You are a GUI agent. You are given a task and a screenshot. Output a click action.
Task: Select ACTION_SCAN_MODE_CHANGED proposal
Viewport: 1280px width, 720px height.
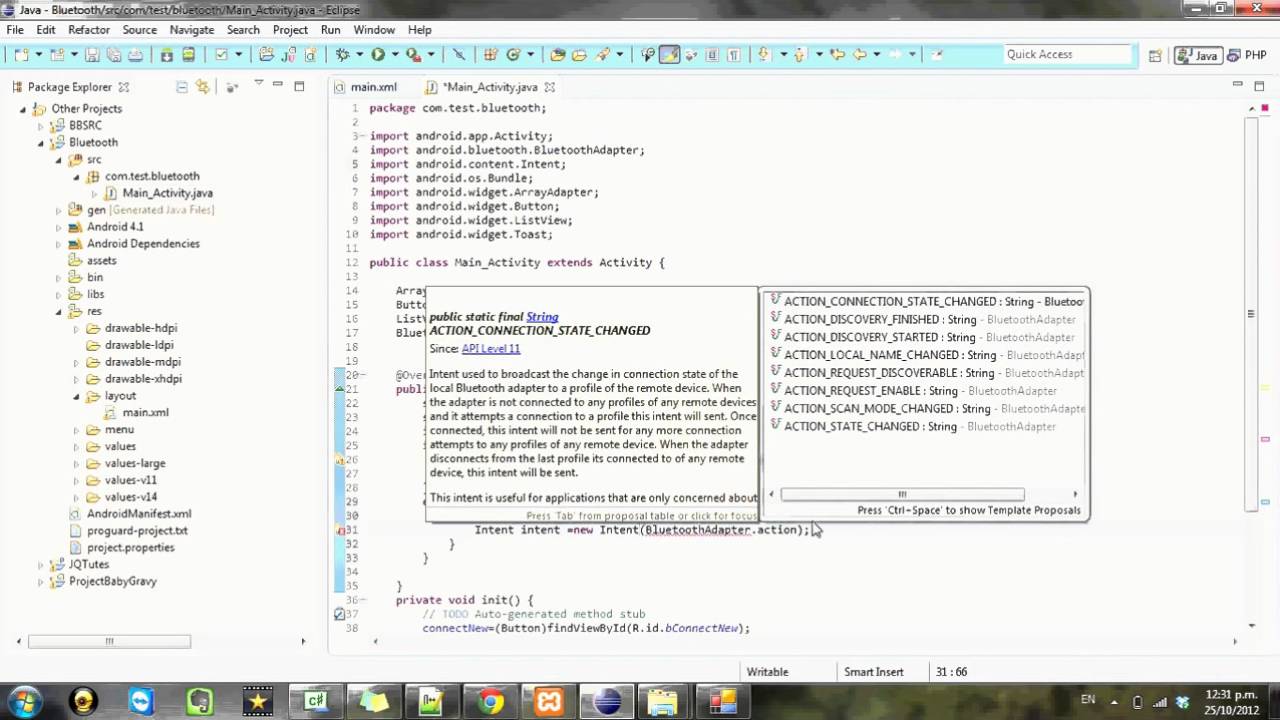925,409
